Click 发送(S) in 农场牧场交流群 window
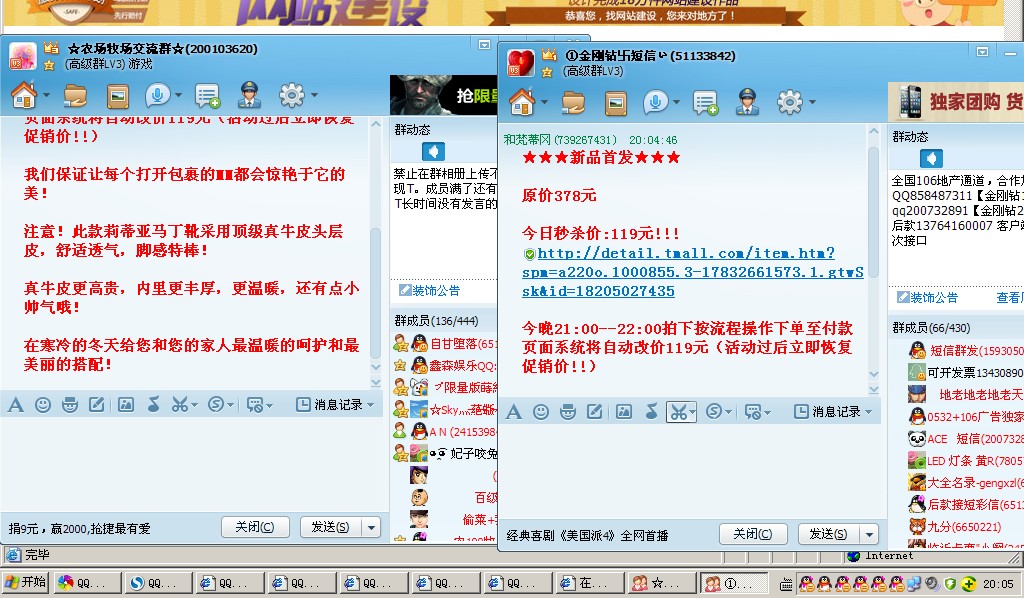This screenshot has width=1024, height=598. pos(330,527)
